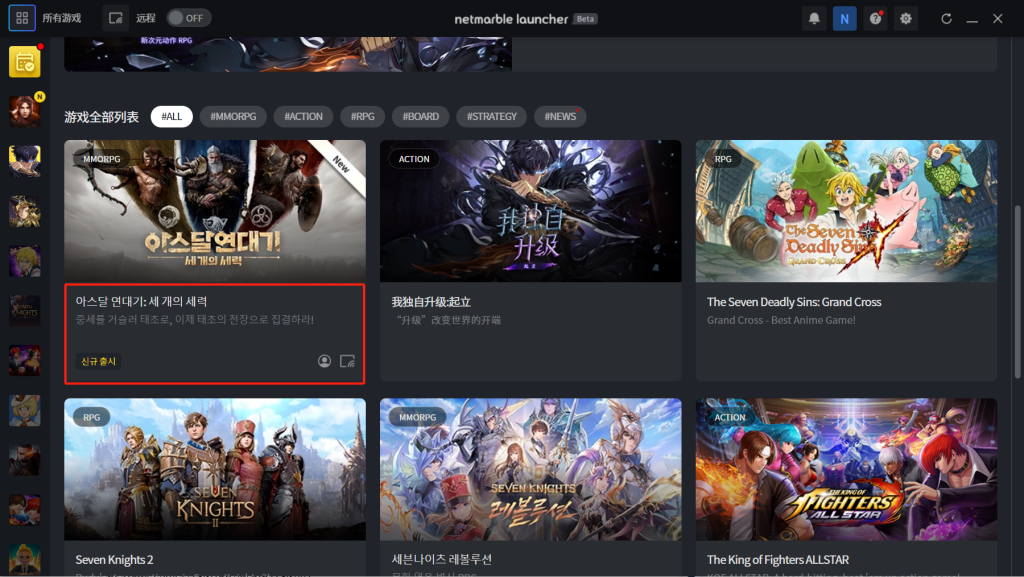Open the blue N account icon
Viewport: 1024px width, 577px height.
pyautogui.click(x=844, y=18)
